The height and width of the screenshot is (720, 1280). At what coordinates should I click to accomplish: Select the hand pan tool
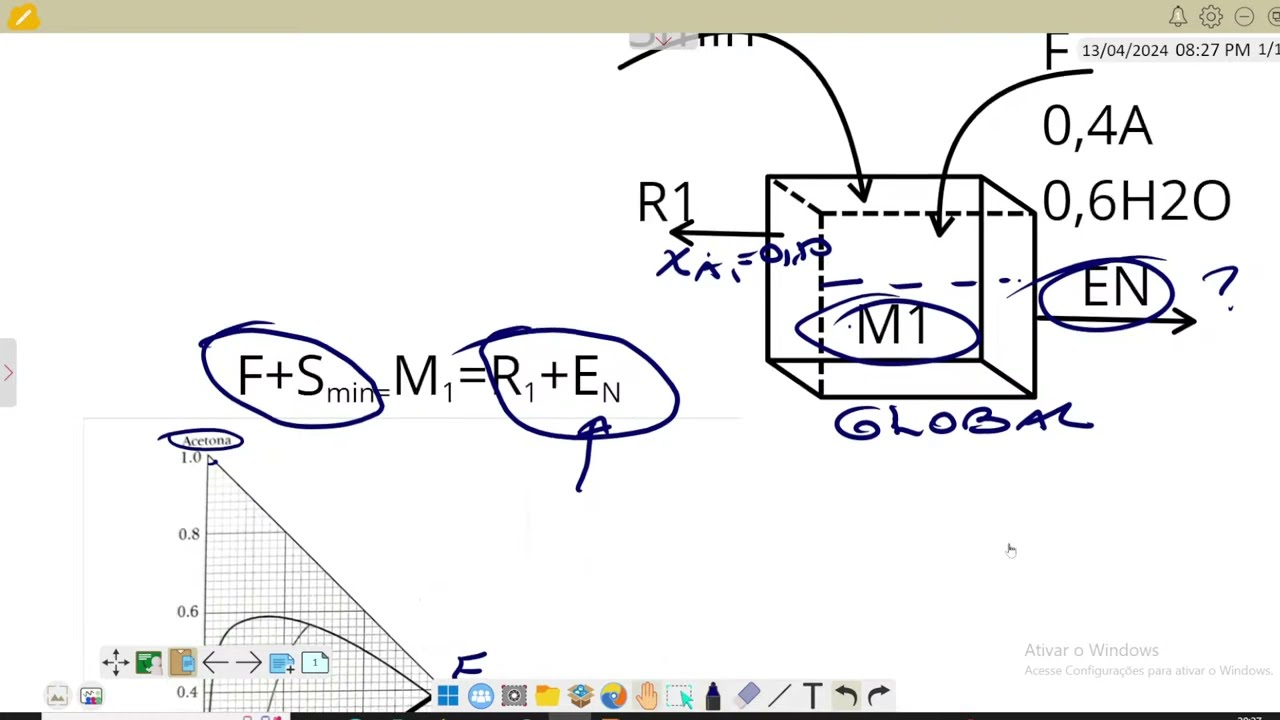(x=646, y=696)
